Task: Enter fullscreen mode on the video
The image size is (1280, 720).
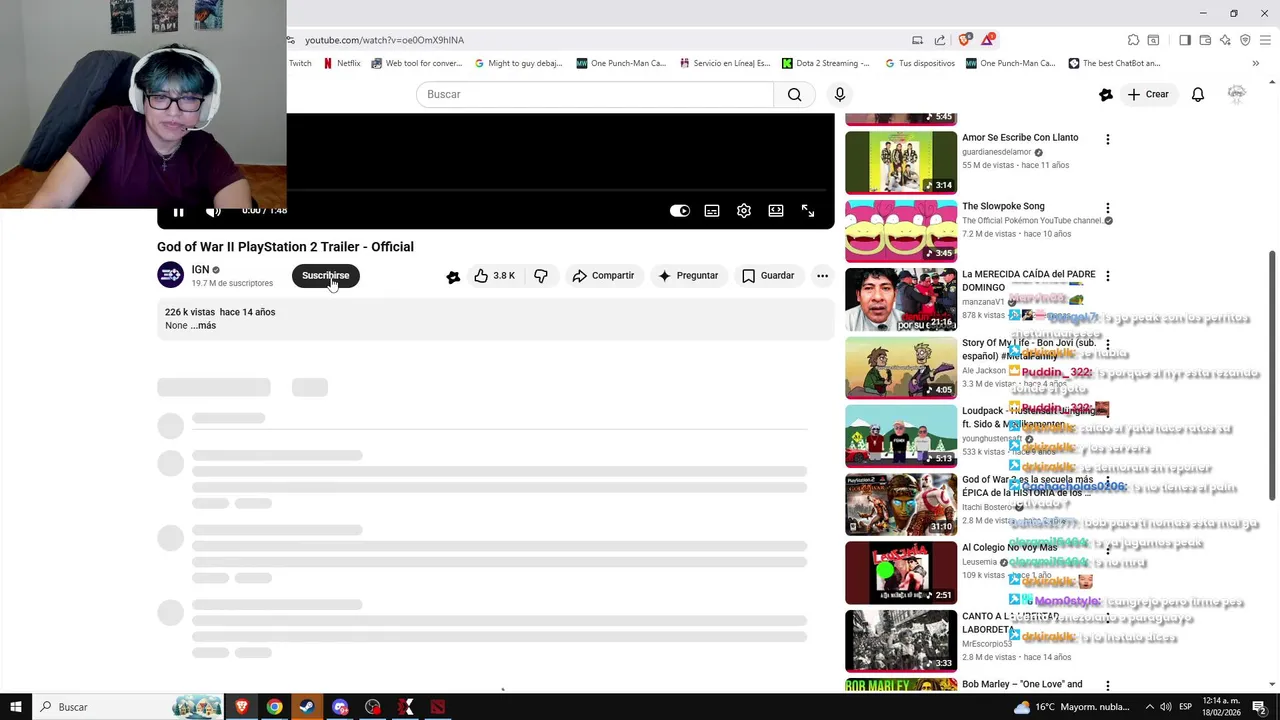Action: click(808, 211)
